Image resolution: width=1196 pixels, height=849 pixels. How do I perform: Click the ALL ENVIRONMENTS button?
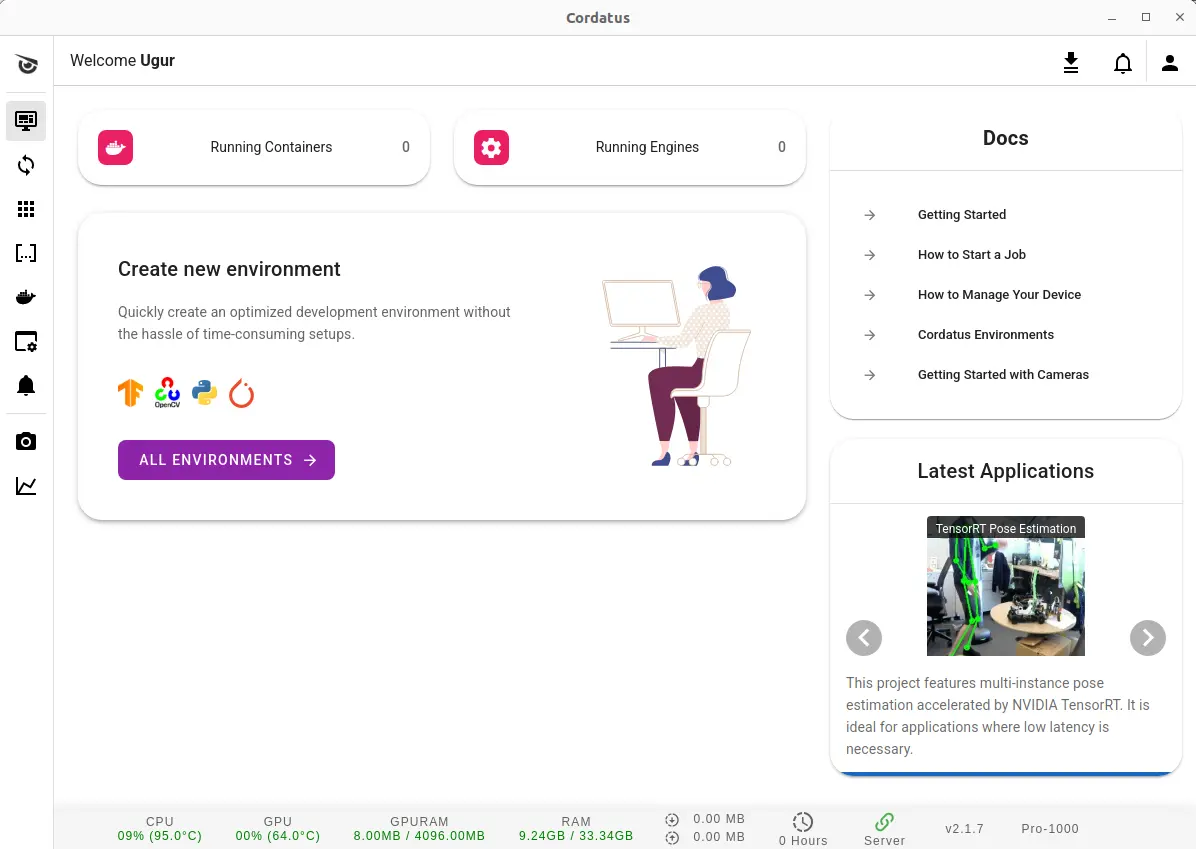[226, 460]
